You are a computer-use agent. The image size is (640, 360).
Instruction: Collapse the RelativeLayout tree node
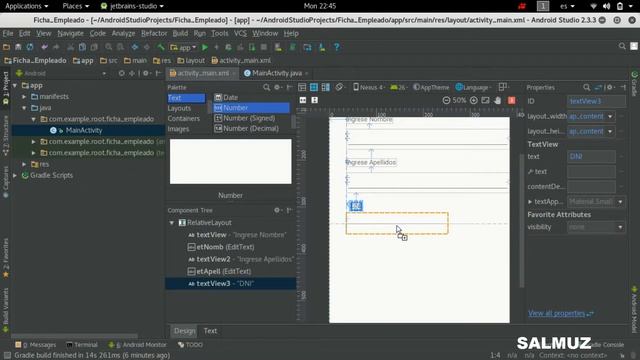point(172,223)
